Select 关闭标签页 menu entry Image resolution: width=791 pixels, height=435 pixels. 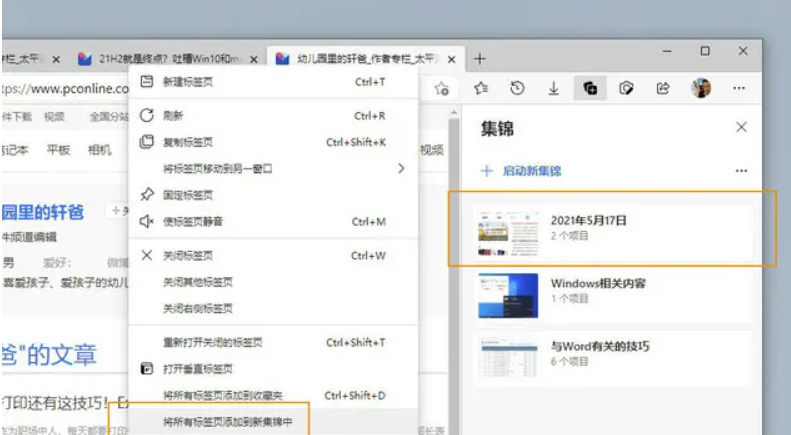pos(273,256)
